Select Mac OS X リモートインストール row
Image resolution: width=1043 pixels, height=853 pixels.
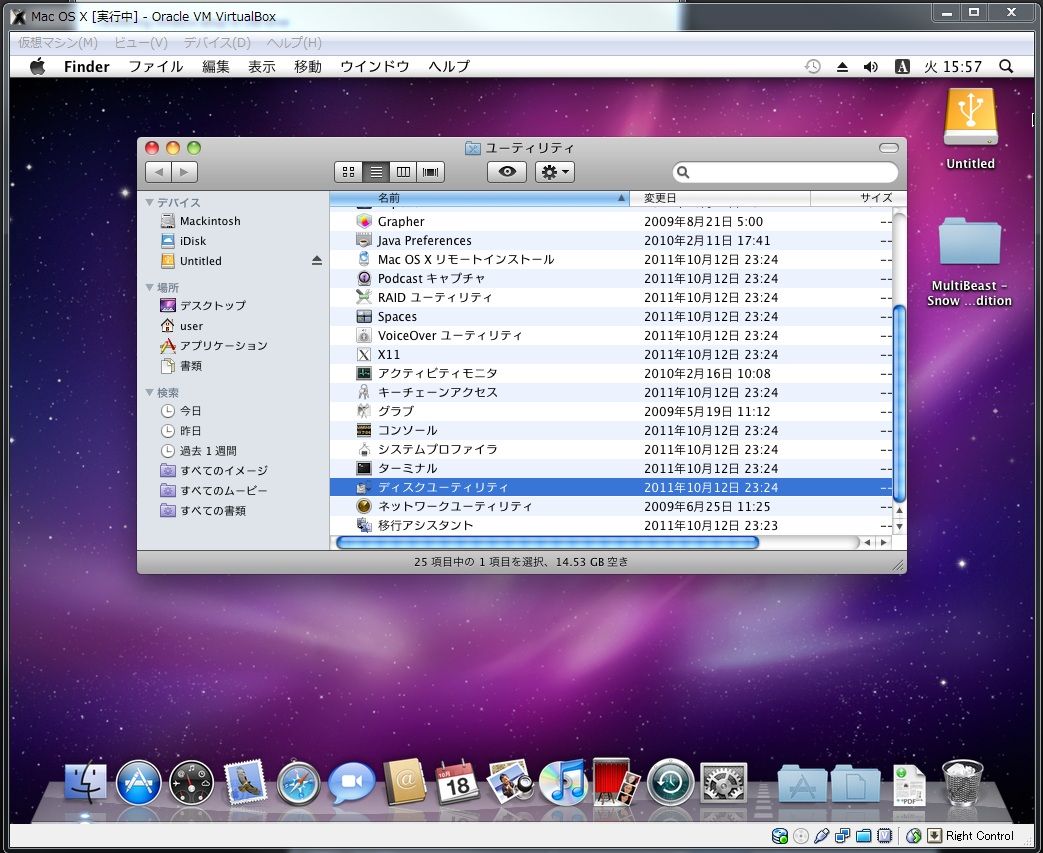click(611, 259)
